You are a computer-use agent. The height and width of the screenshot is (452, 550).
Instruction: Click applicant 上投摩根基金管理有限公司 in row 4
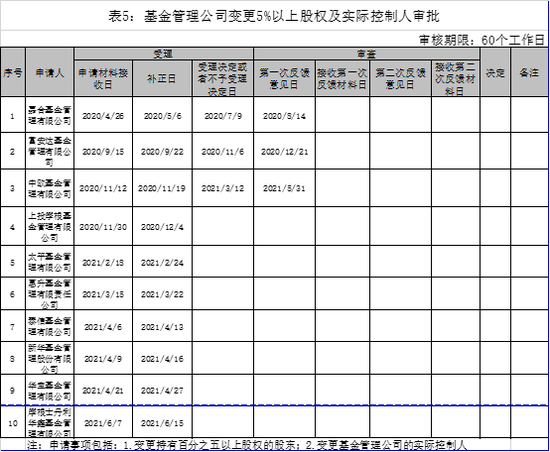(49, 227)
